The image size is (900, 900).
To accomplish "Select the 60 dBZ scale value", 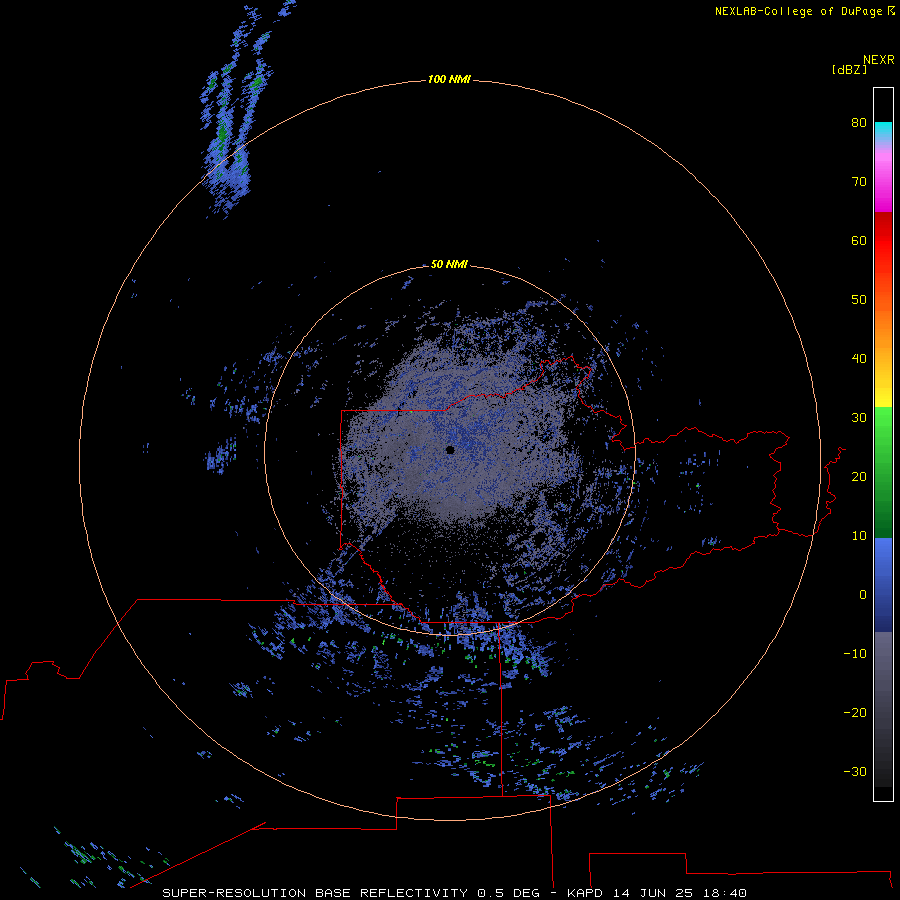I will [859, 240].
